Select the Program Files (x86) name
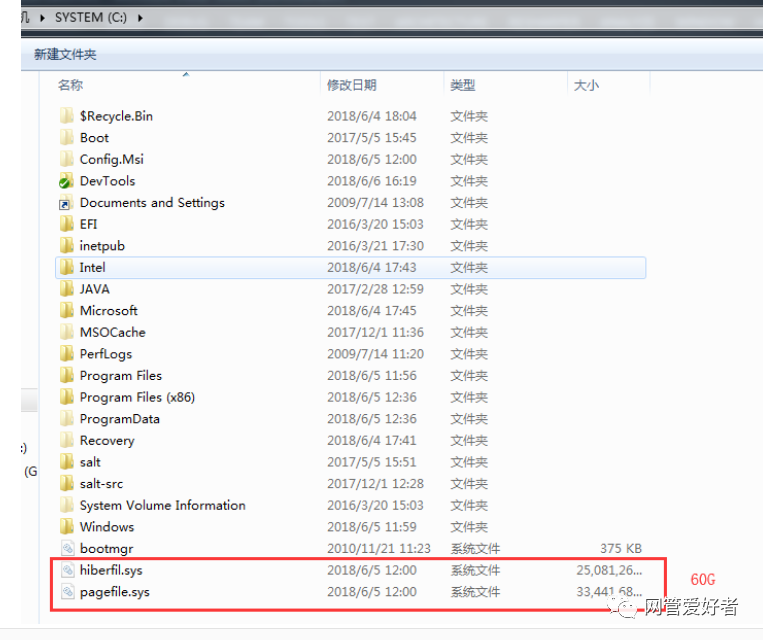The image size is (763, 640). pos(137,397)
